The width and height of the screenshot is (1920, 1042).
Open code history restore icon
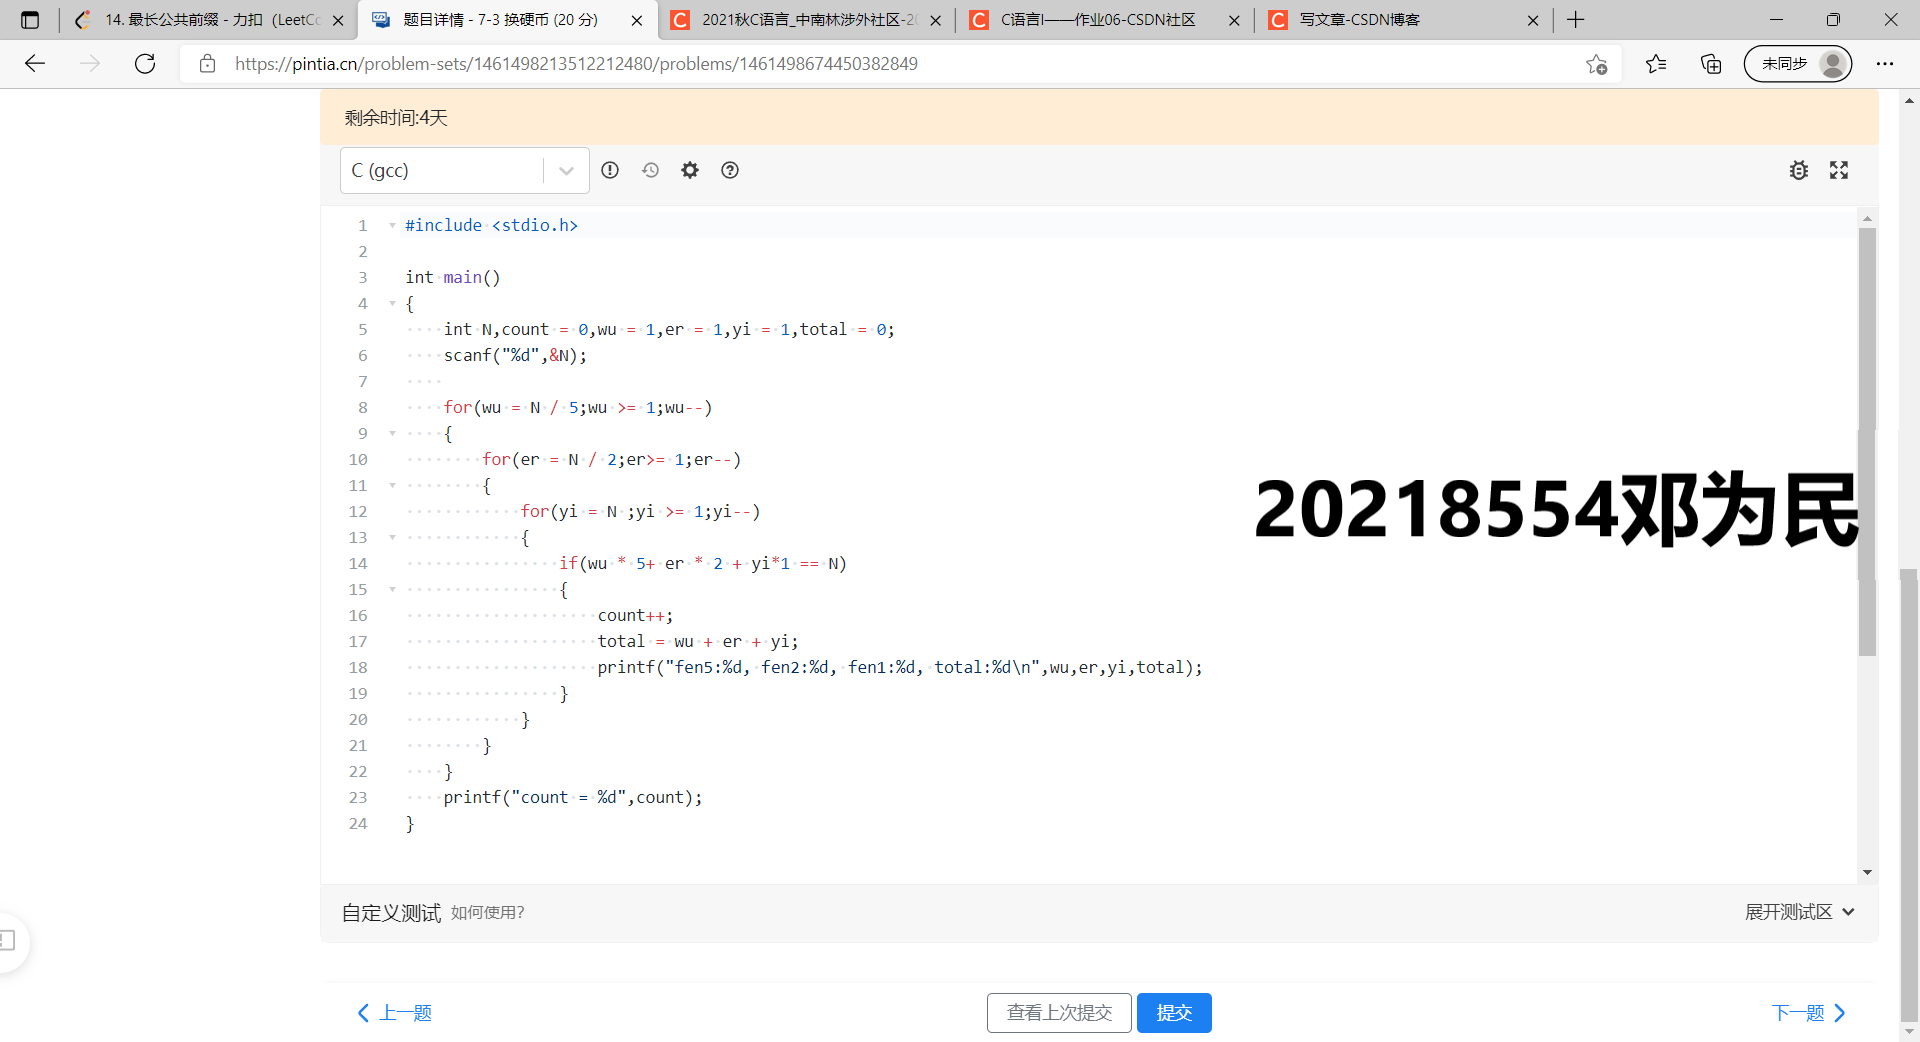point(650,170)
